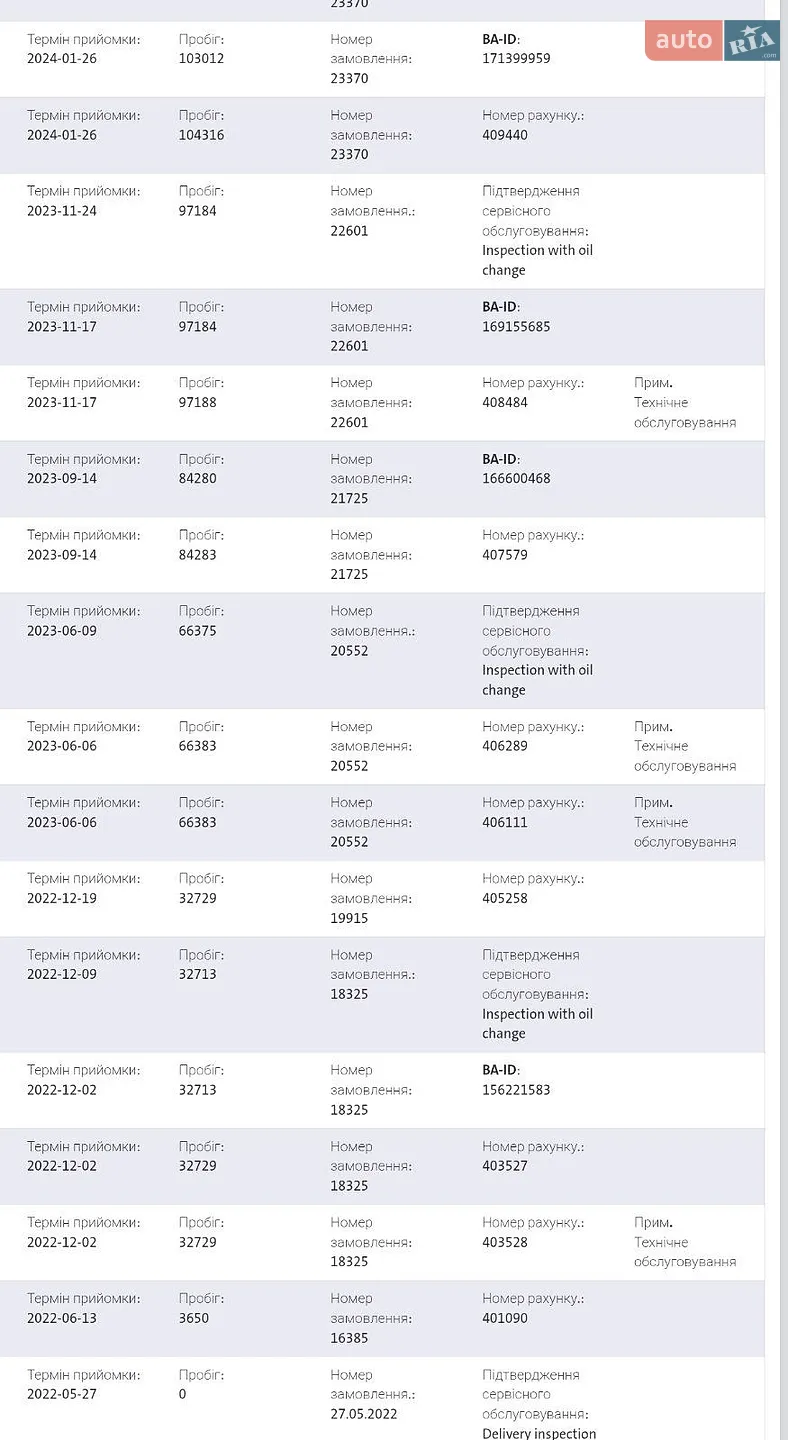Select invoice number 407579
Image resolution: width=788 pixels, height=1440 pixels.
[x=505, y=555]
